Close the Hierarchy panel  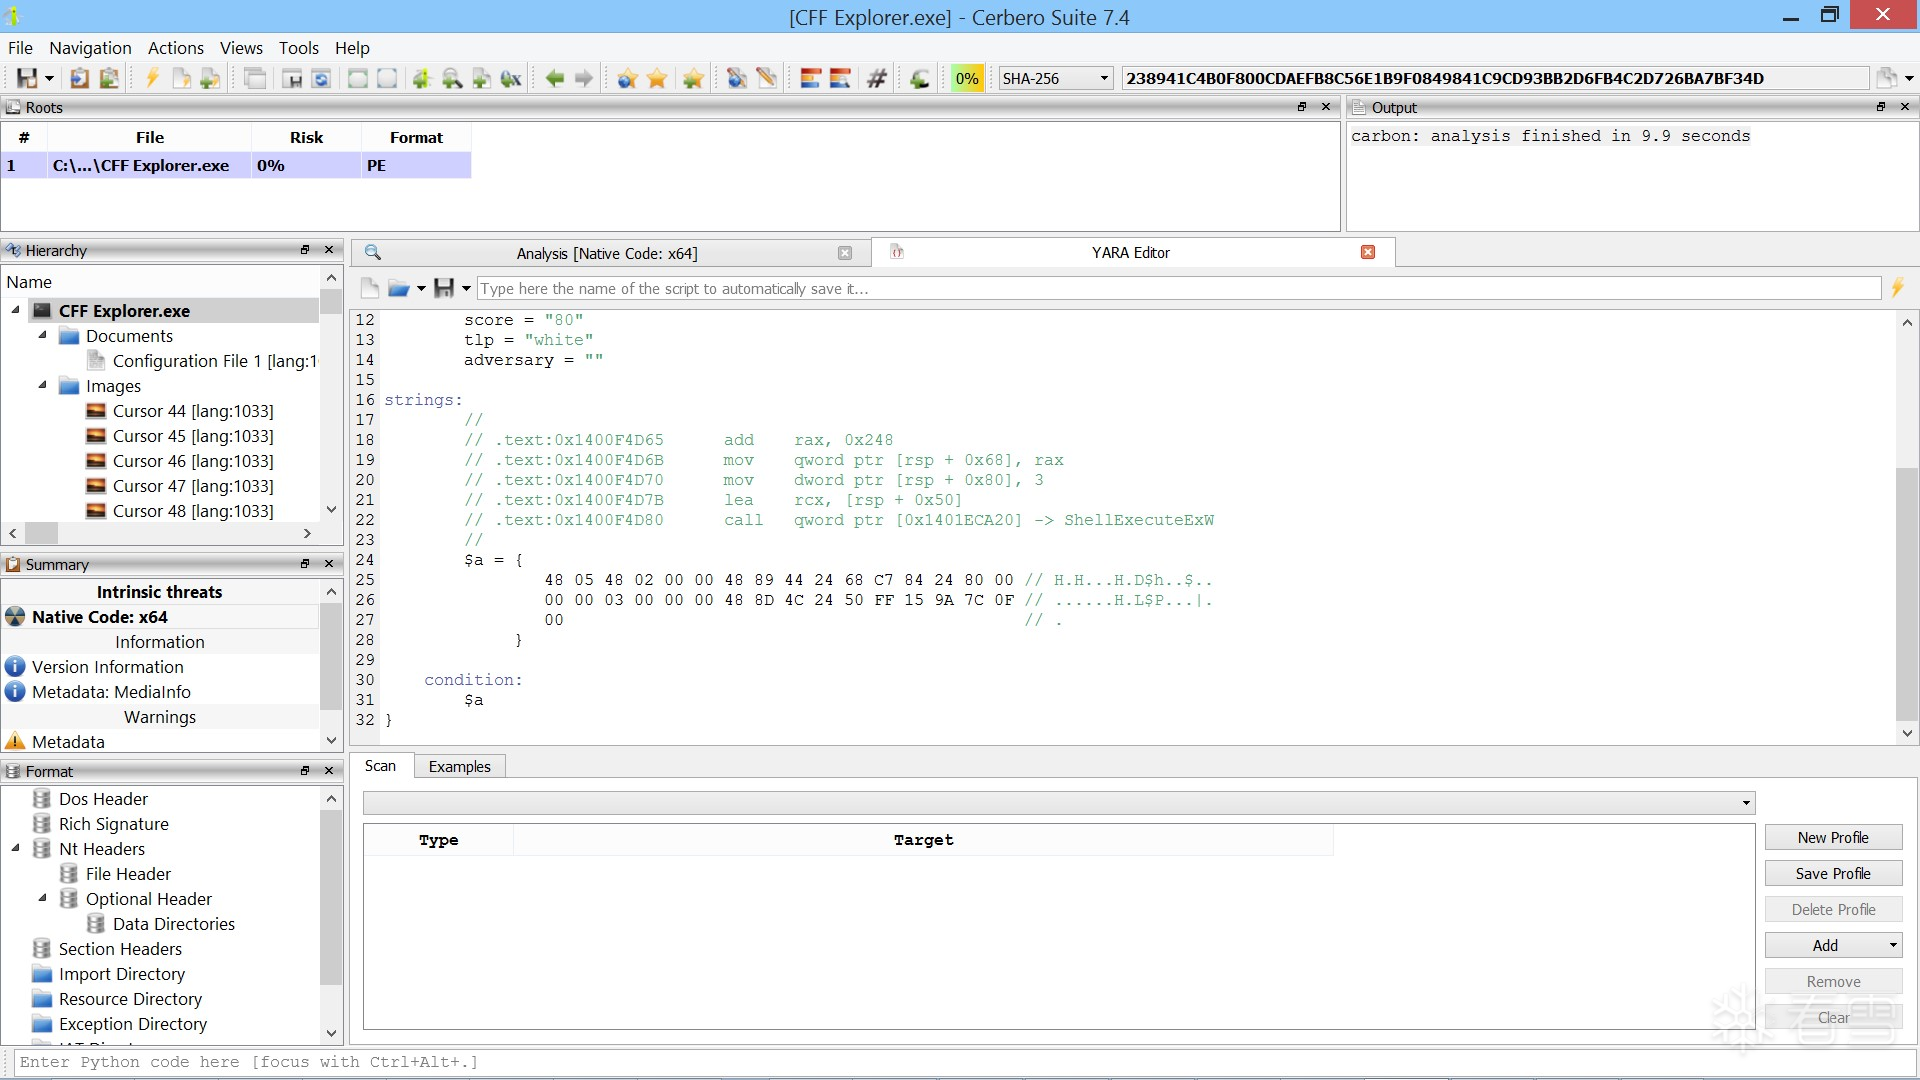click(x=329, y=250)
